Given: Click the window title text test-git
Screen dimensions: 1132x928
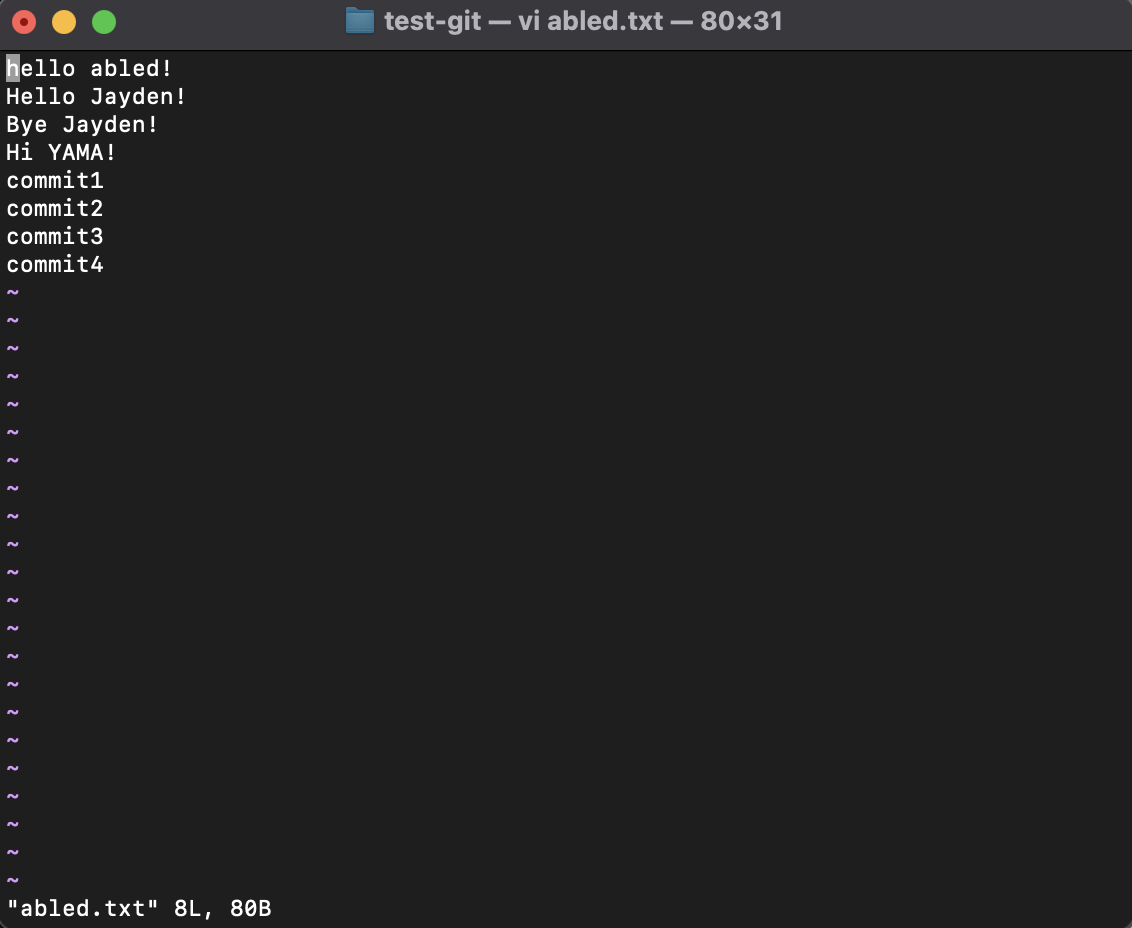Looking at the screenshot, I should pyautogui.click(x=432, y=22).
